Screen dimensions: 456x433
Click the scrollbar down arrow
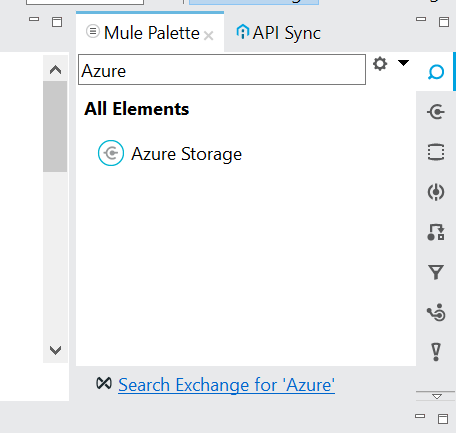[x=55, y=350]
